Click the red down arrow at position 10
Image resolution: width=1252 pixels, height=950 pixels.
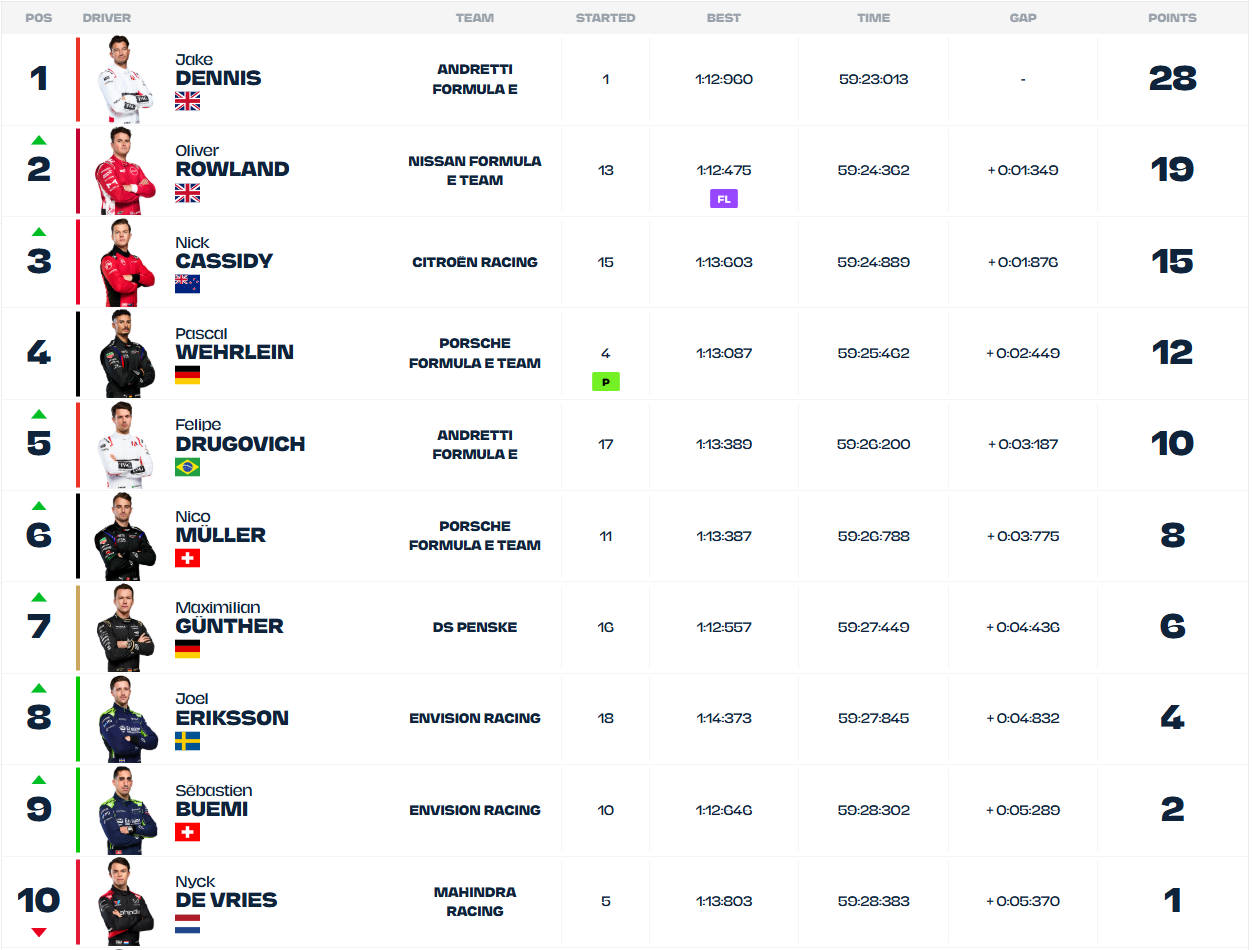click(38, 933)
